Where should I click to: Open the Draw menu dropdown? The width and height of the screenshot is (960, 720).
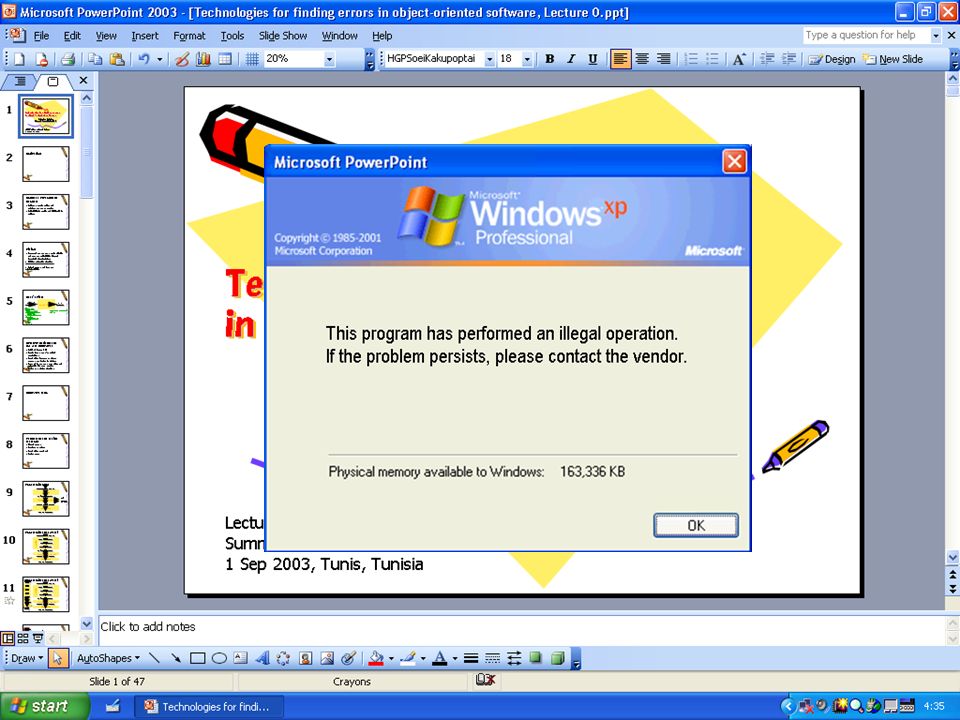pos(28,658)
